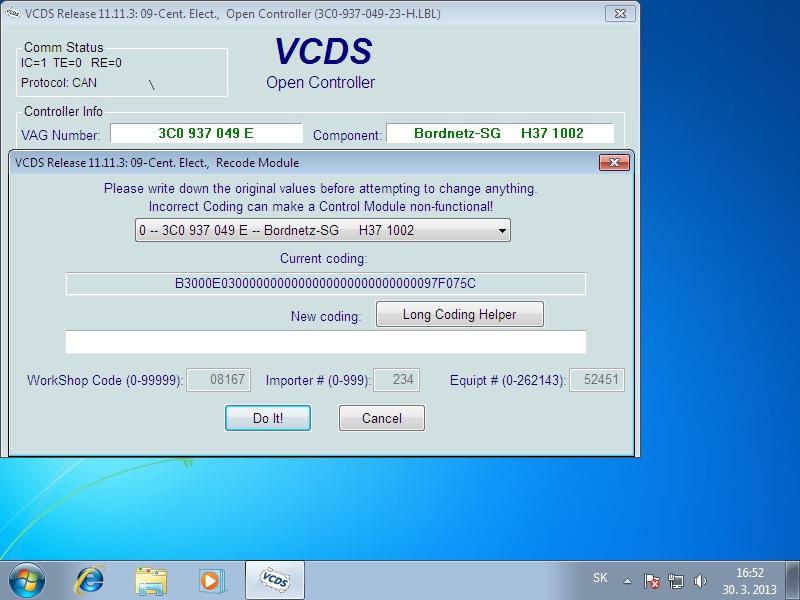Launch Internet Explorer from taskbar
Screen dimensions: 800x600
tap(89, 581)
